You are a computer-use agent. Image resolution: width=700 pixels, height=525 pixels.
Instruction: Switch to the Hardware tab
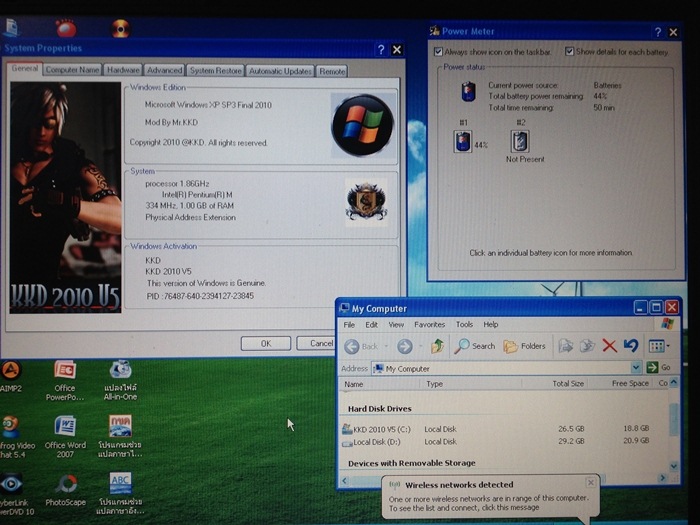pos(123,71)
